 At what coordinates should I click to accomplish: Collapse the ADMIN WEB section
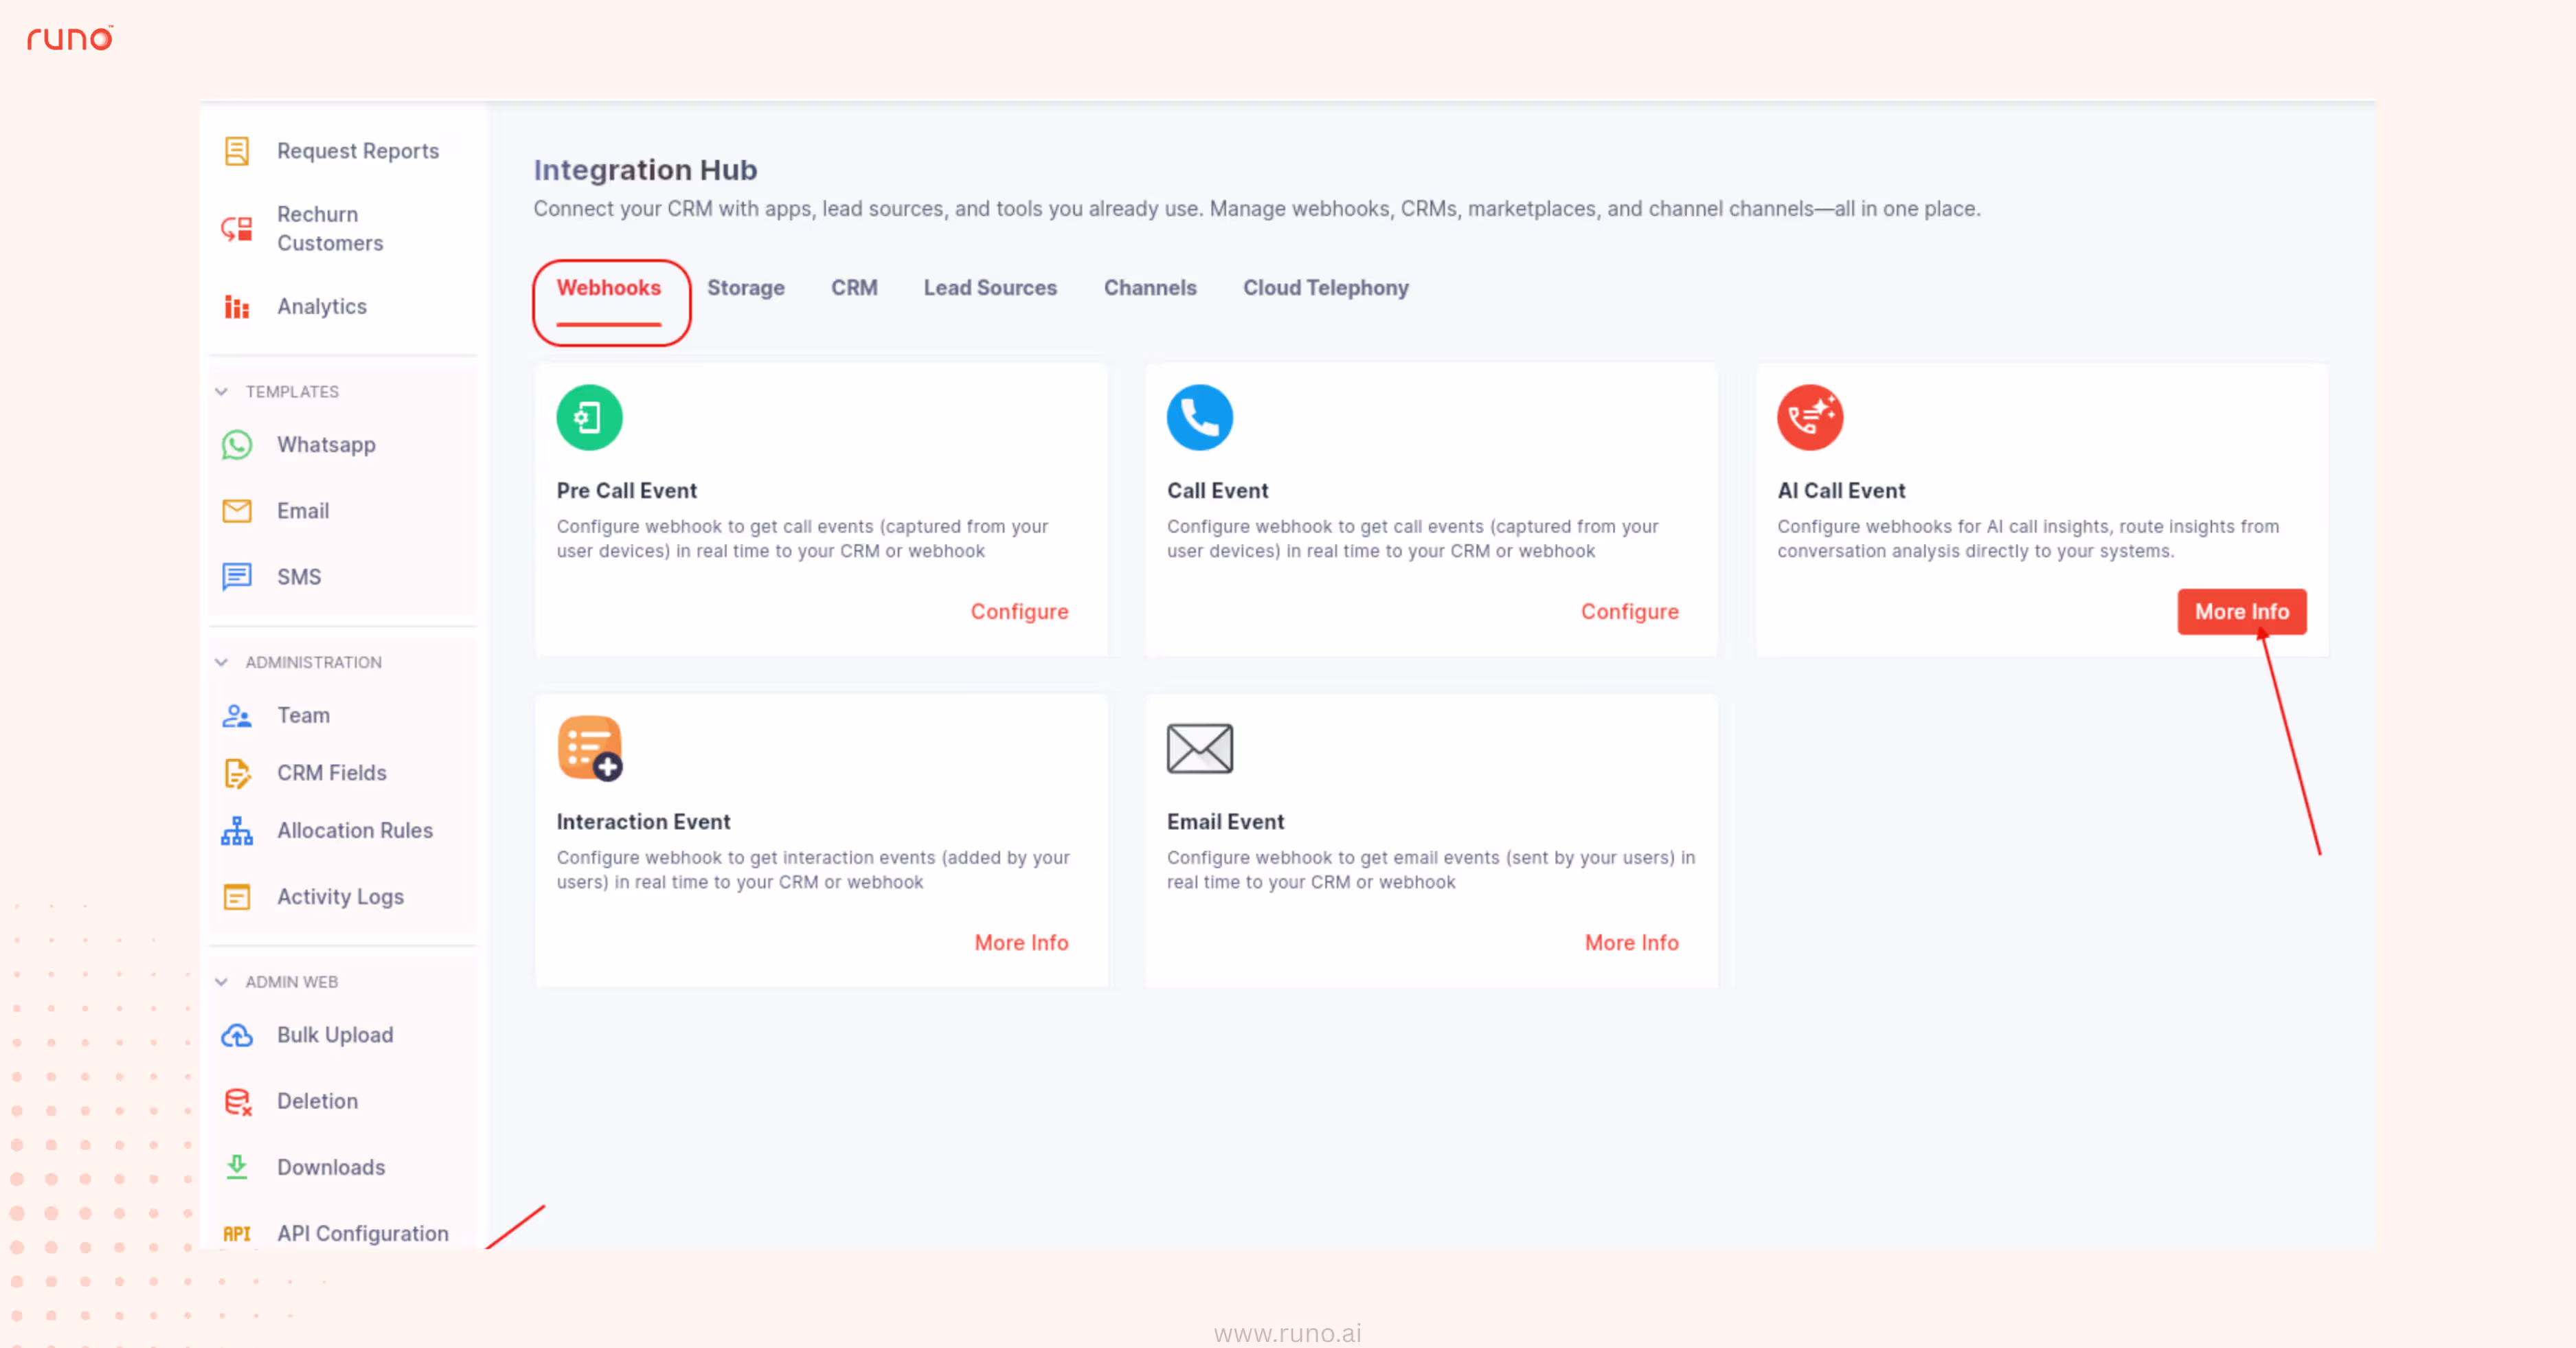222,982
